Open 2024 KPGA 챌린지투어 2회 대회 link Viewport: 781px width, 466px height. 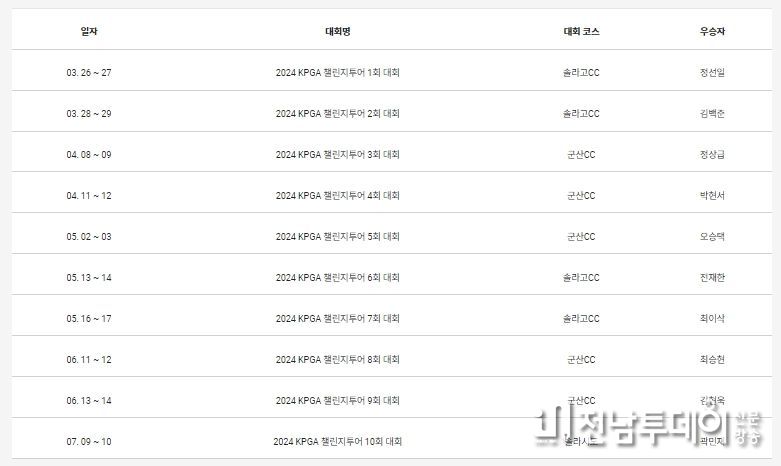click(338, 114)
